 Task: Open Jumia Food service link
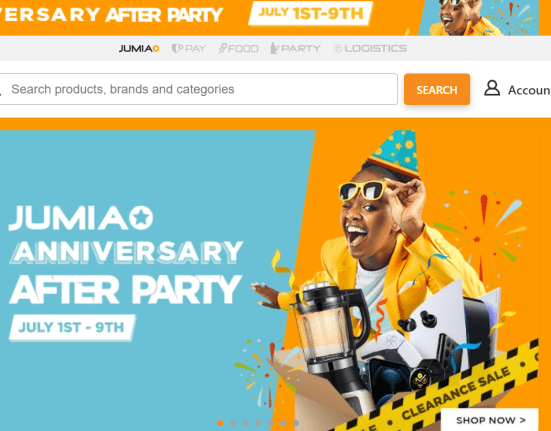[x=238, y=48]
